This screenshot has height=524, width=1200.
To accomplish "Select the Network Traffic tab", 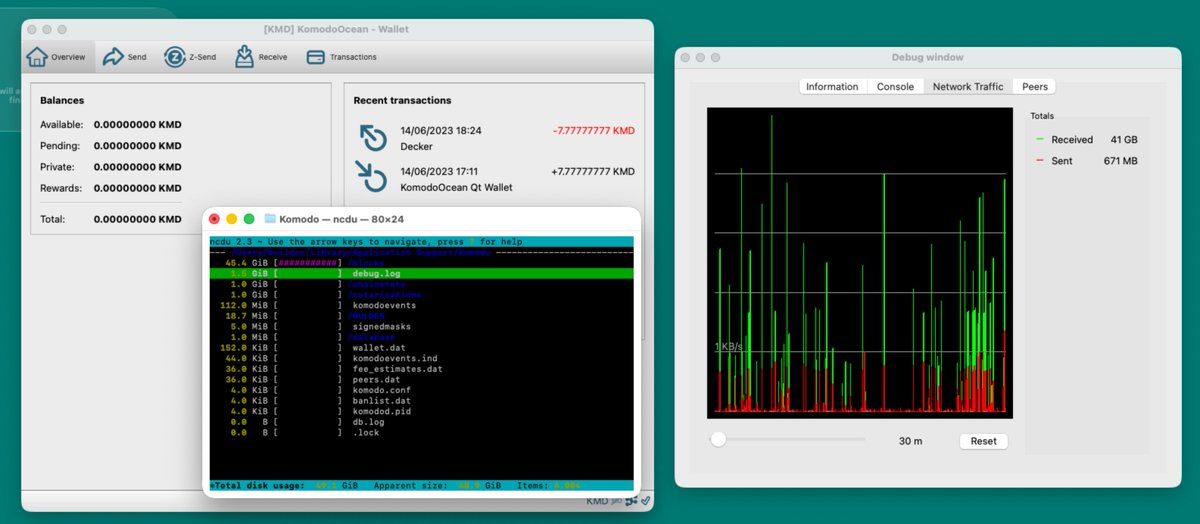I will coord(968,87).
